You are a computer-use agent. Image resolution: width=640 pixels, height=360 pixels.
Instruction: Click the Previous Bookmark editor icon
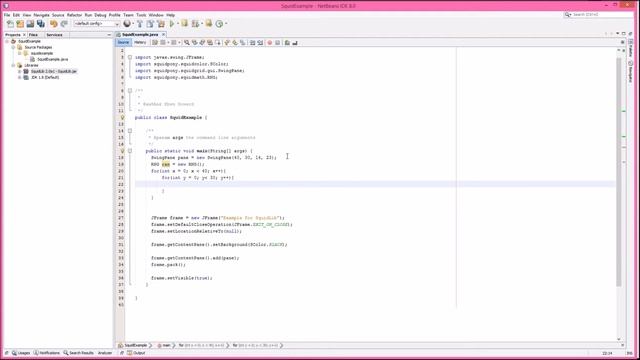click(x=227, y=42)
